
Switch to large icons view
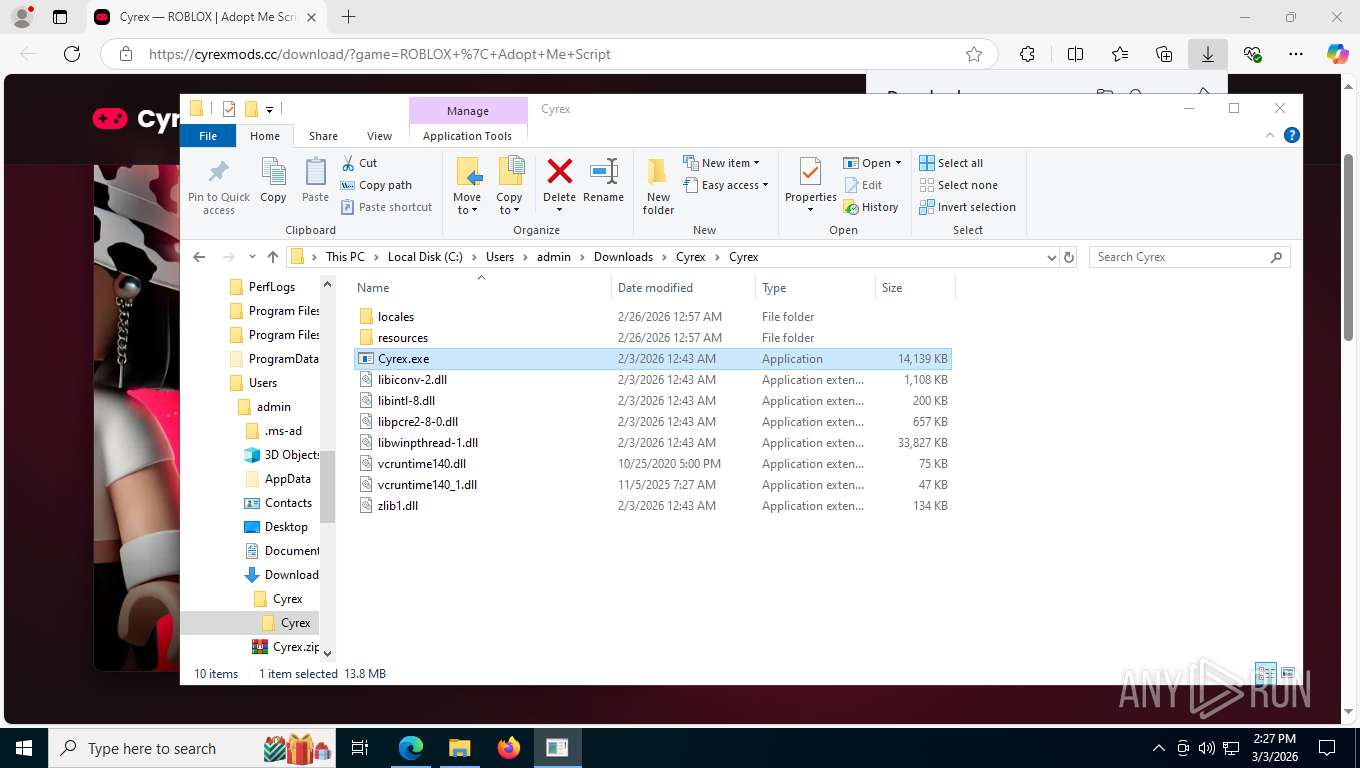[x=1288, y=673]
